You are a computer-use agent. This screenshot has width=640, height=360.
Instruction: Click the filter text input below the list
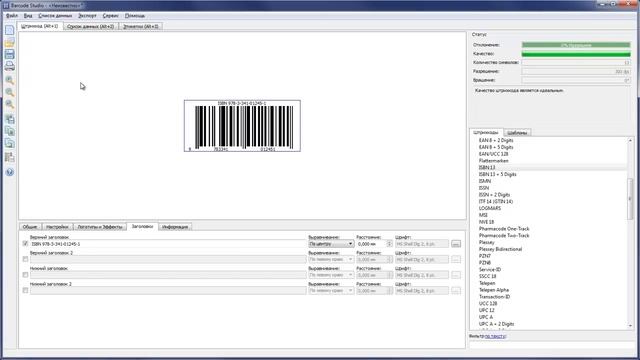click(x=551, y=345)
